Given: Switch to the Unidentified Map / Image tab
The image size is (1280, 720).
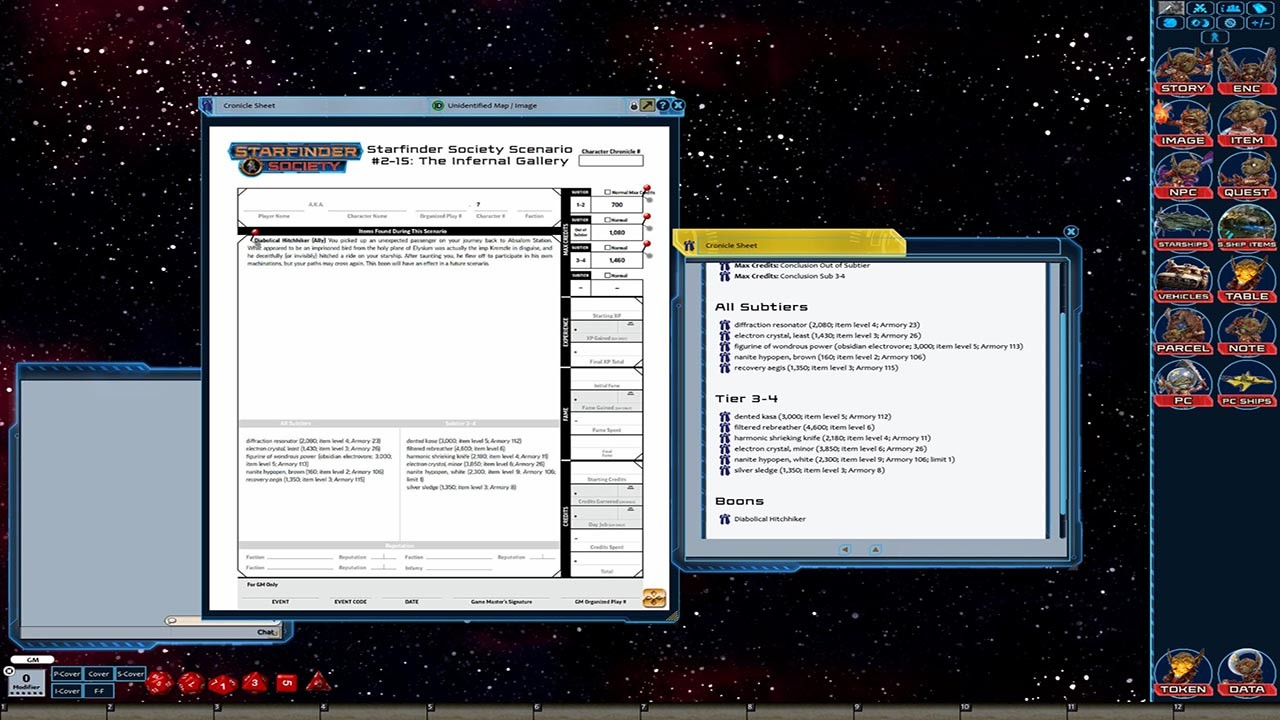Looking at the screenshot, I should pyautogui.click(x=490, y=105).
